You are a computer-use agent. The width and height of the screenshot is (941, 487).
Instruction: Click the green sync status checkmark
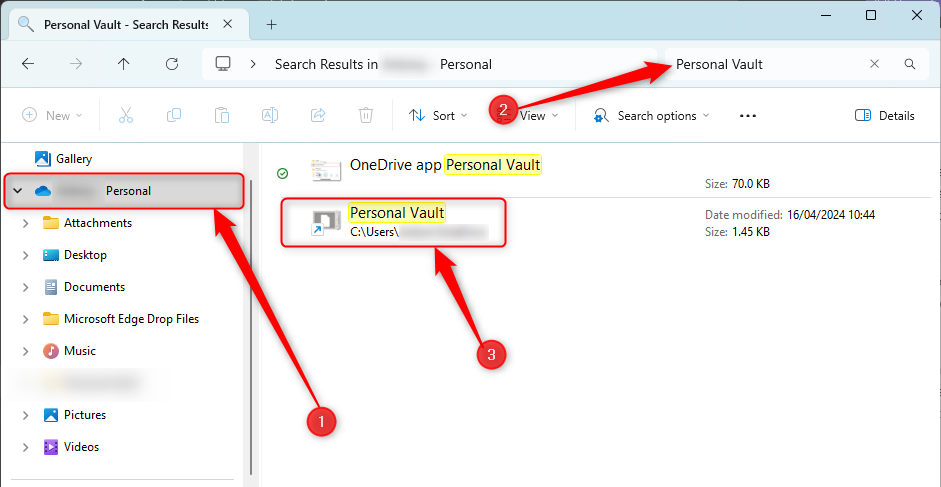282,174
